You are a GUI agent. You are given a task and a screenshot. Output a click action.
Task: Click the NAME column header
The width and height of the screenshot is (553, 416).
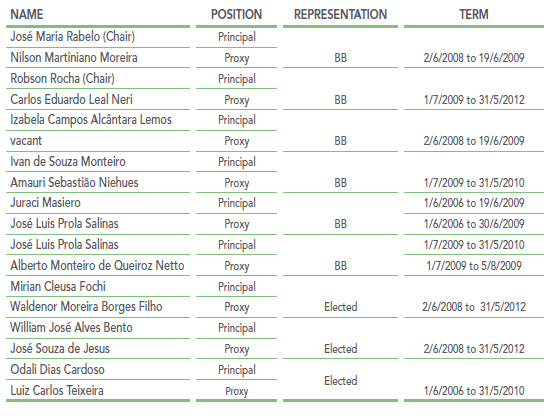point(27,14)
